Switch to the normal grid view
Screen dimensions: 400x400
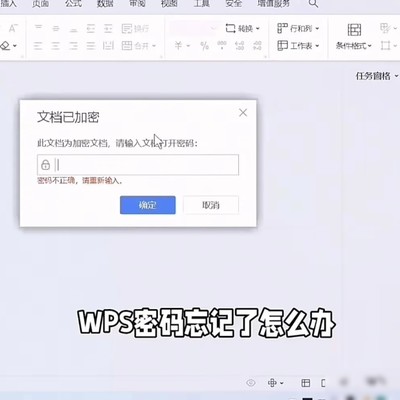pyautogui.click(x=306, y=383)
